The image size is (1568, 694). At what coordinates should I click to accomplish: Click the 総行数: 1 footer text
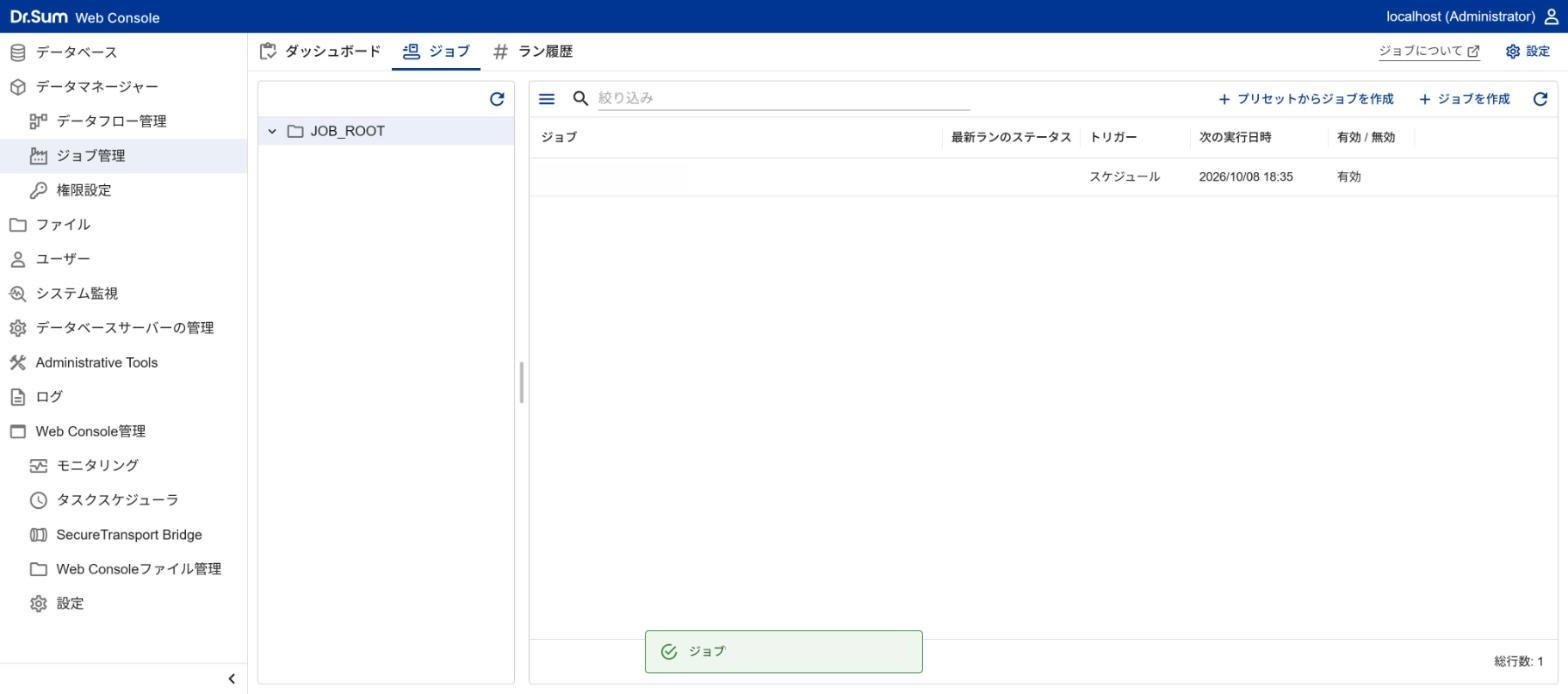[1518, 662]
